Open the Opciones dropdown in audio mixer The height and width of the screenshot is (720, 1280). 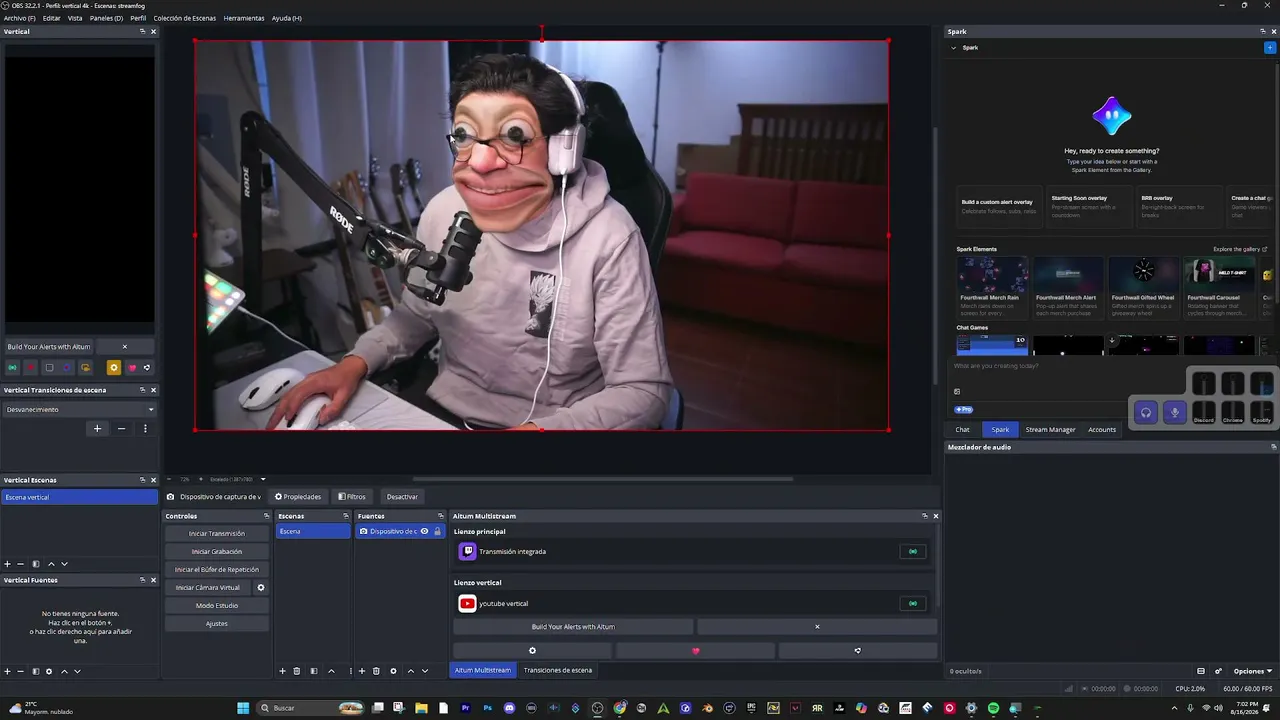pos(1252,671)
